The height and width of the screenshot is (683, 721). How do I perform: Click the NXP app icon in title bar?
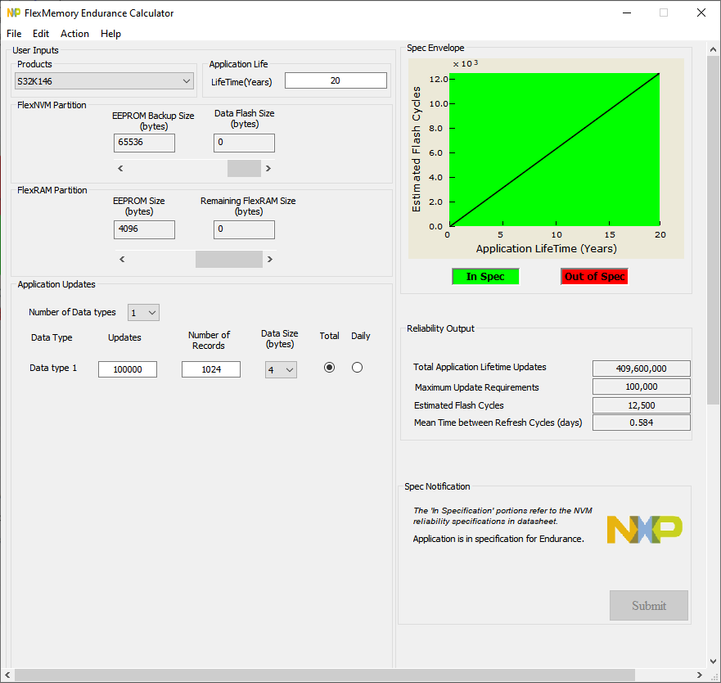13,13
